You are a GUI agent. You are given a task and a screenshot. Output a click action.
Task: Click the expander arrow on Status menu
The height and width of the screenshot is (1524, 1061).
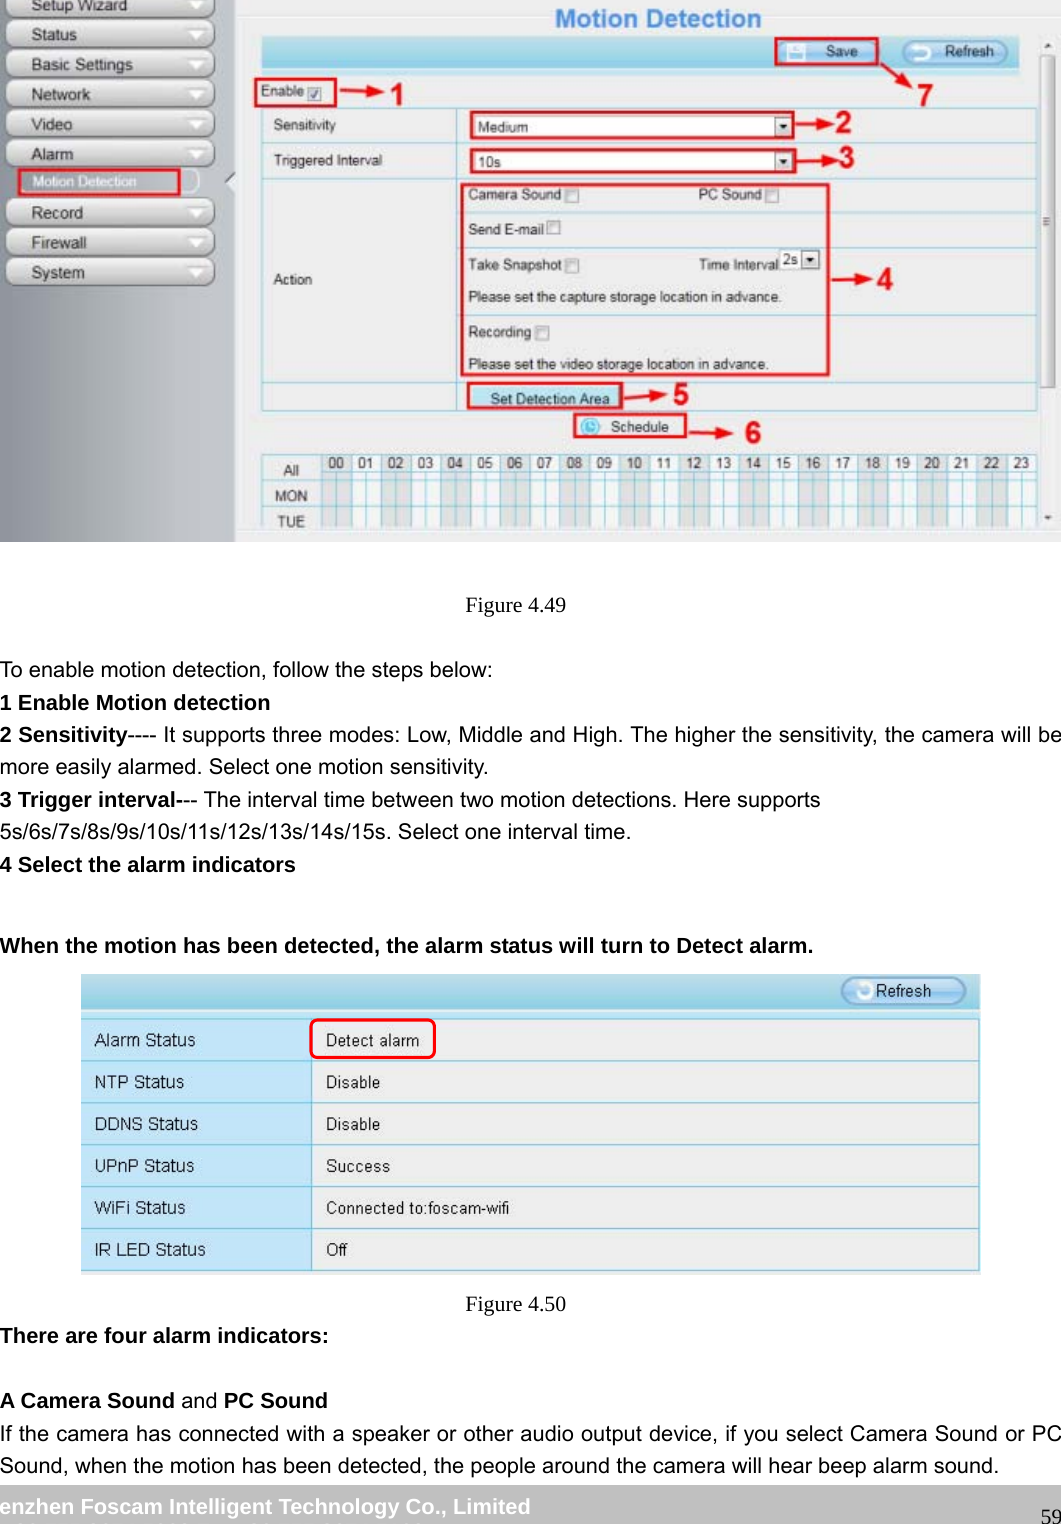point(195,35)
